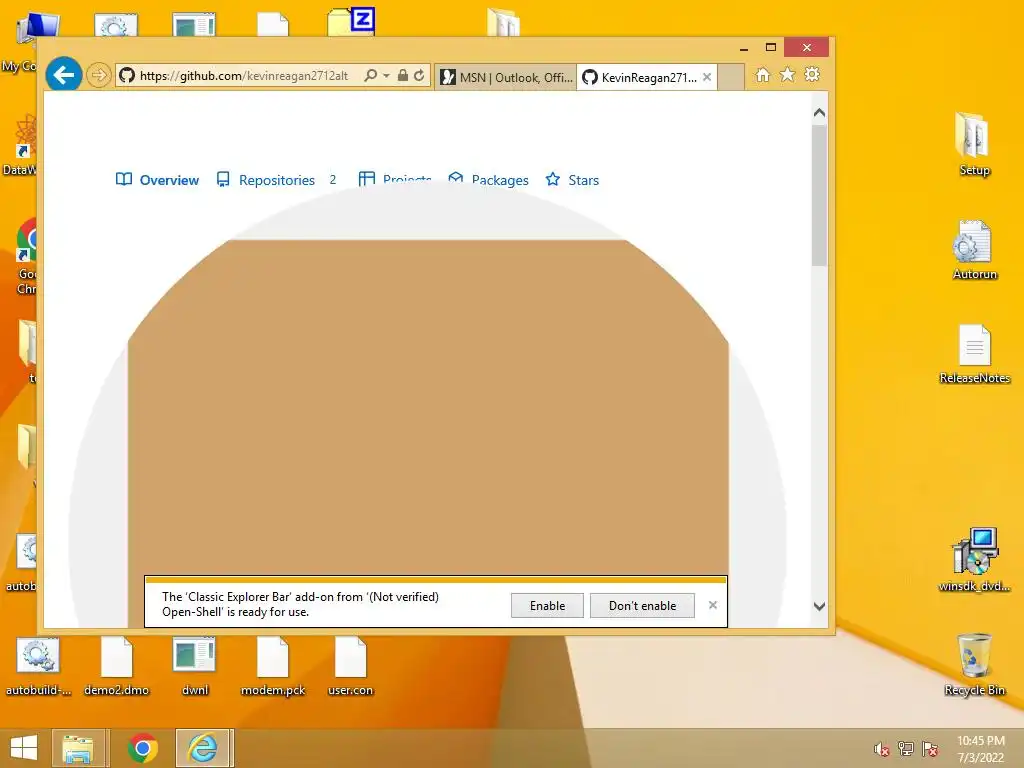Click the repositories count 2
This screenshot has width=1024, height=768.
(332, 180)
